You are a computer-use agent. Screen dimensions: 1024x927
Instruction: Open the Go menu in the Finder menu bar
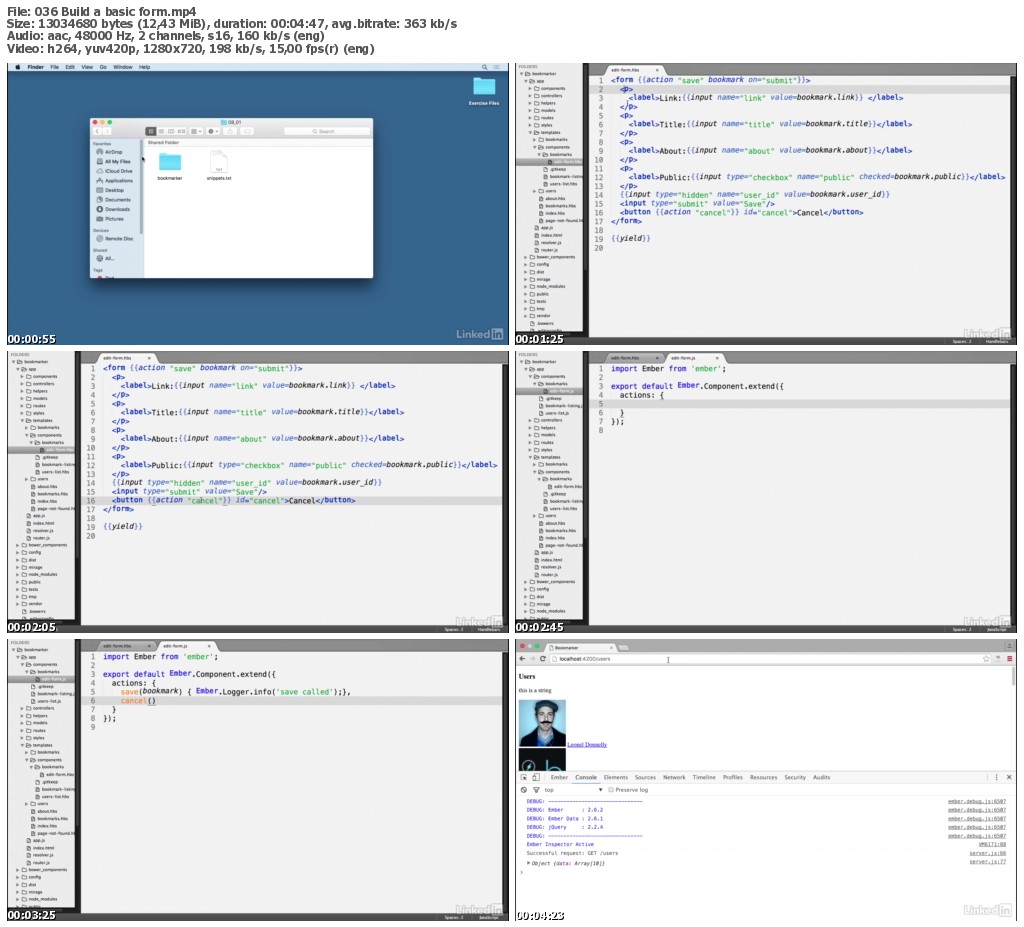[103, 67]
